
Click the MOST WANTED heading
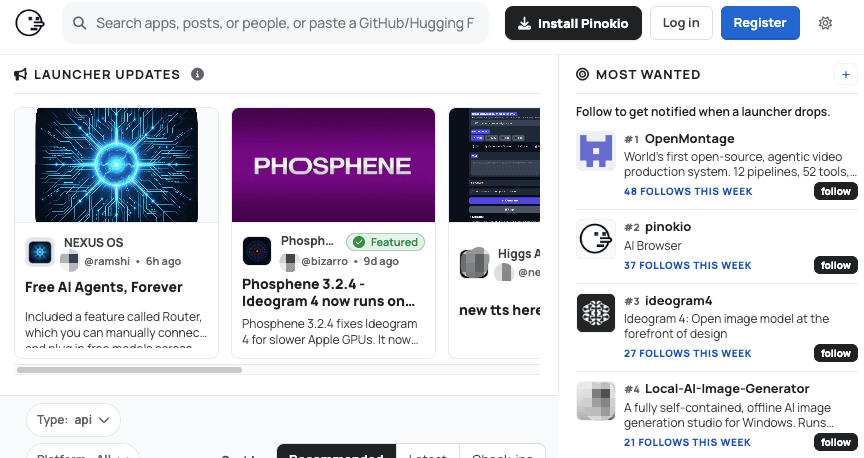point(648,74)
